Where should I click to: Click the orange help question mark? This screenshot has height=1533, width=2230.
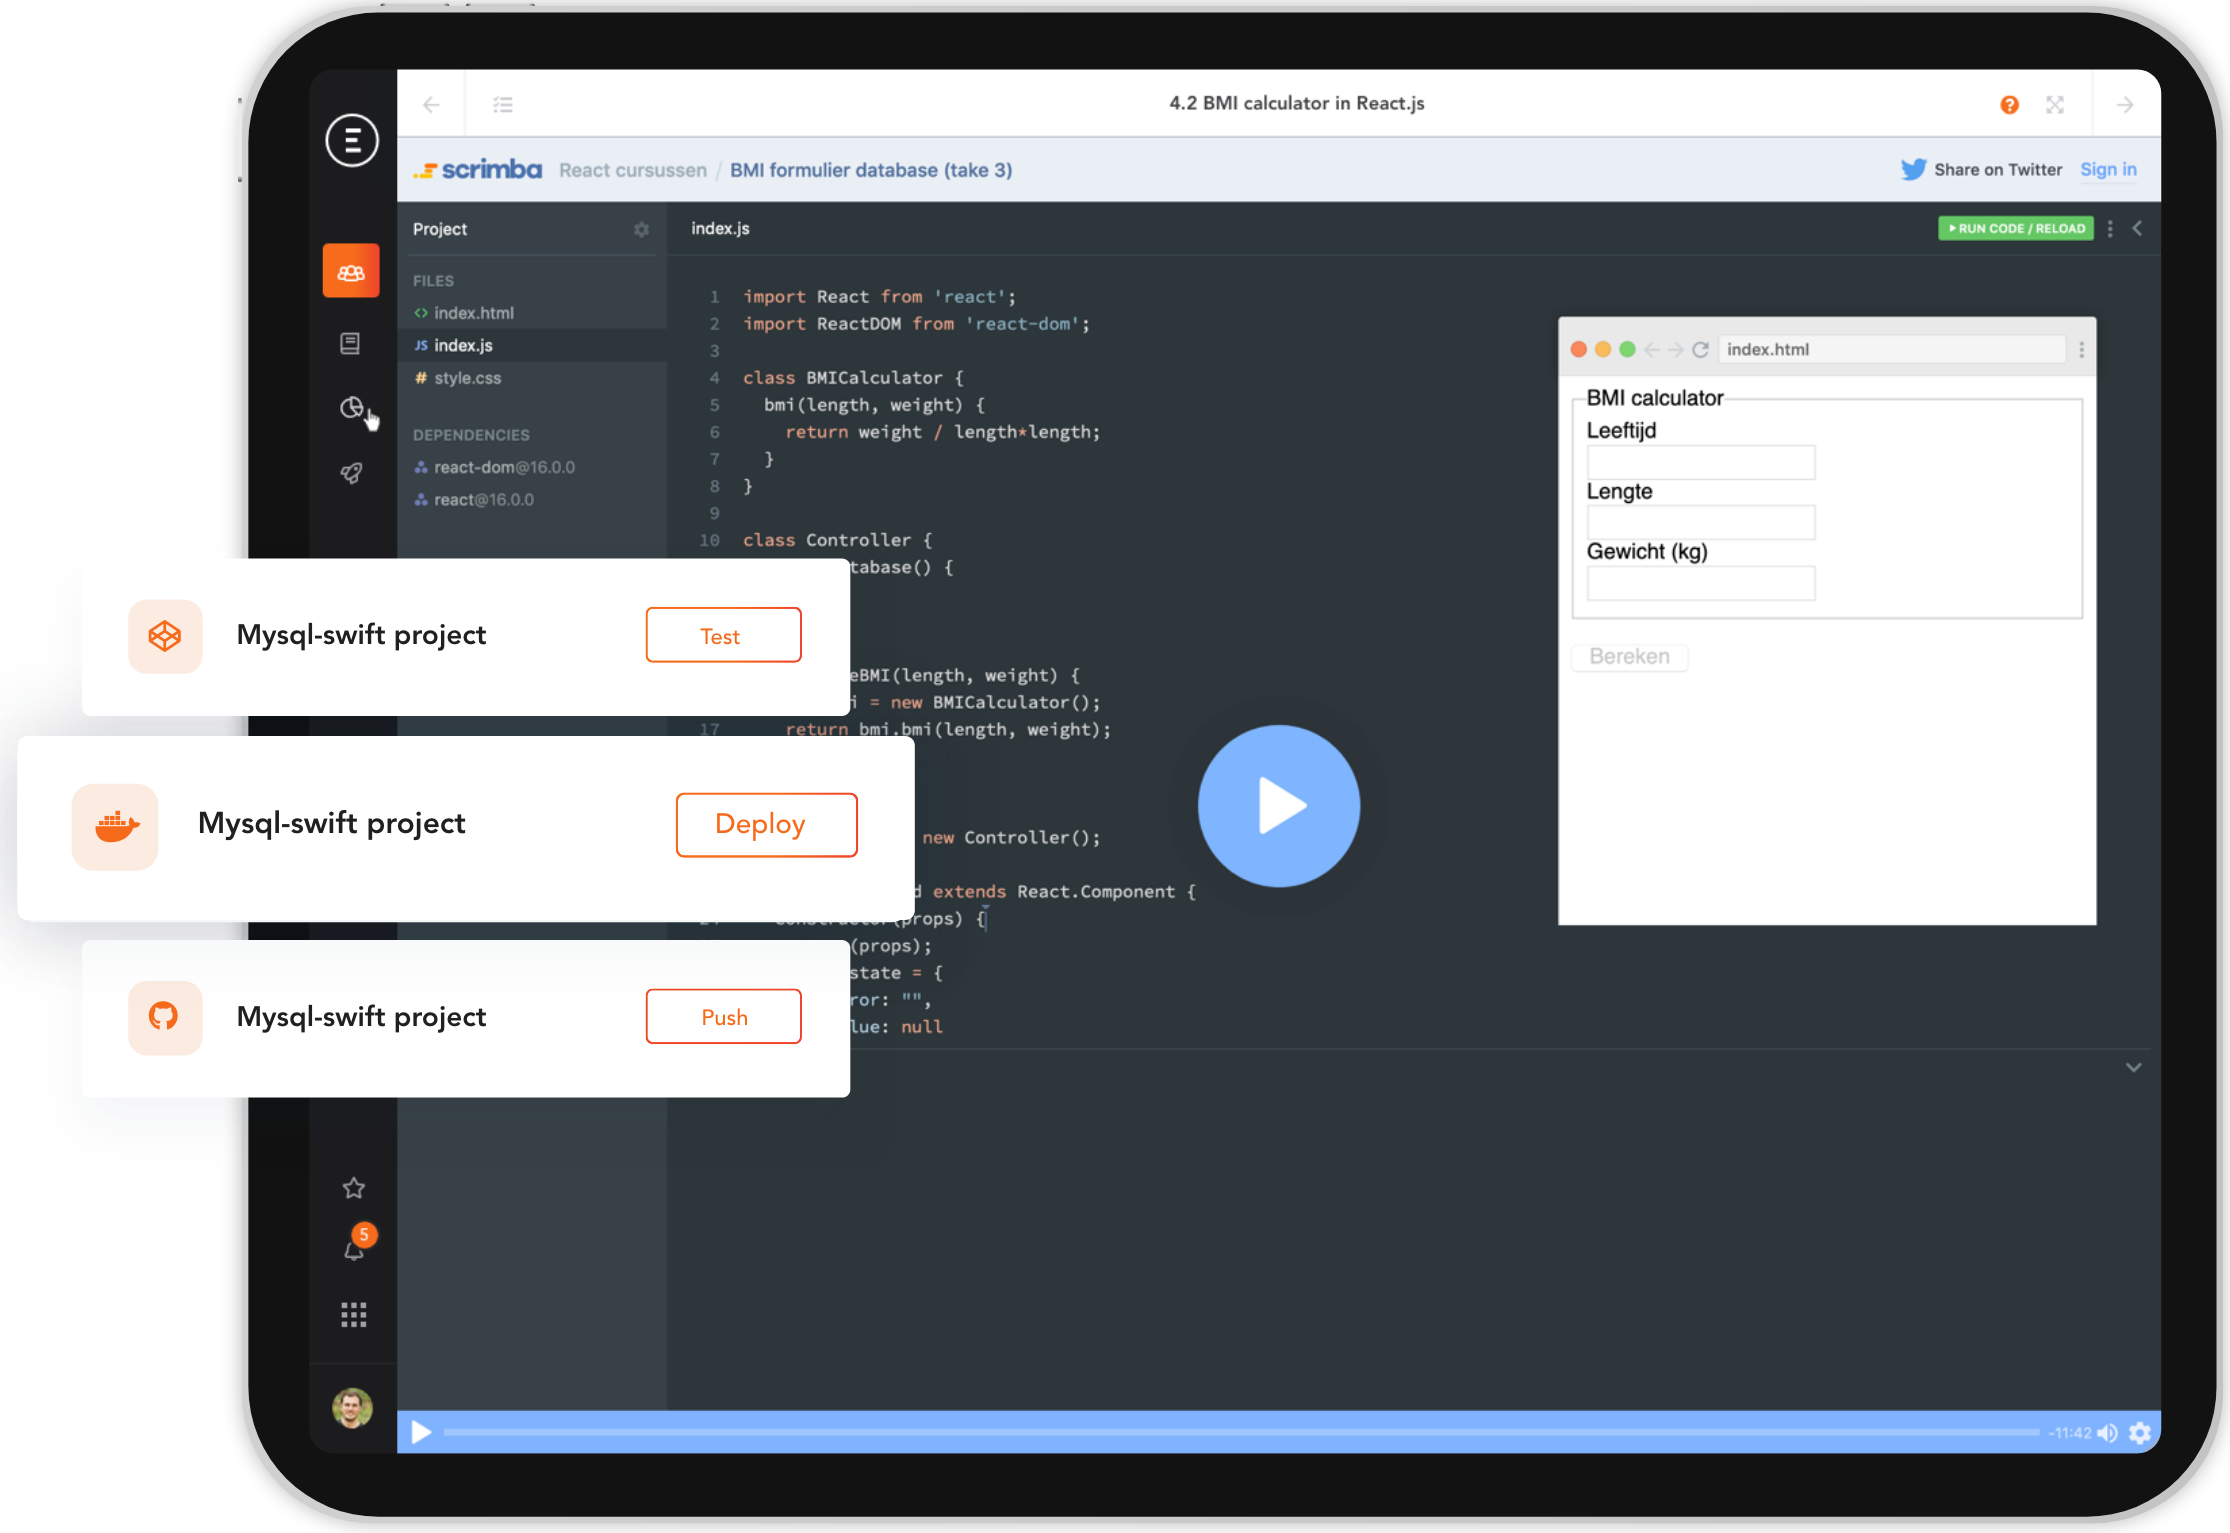pyautogui.click(x=2009, y=104)
